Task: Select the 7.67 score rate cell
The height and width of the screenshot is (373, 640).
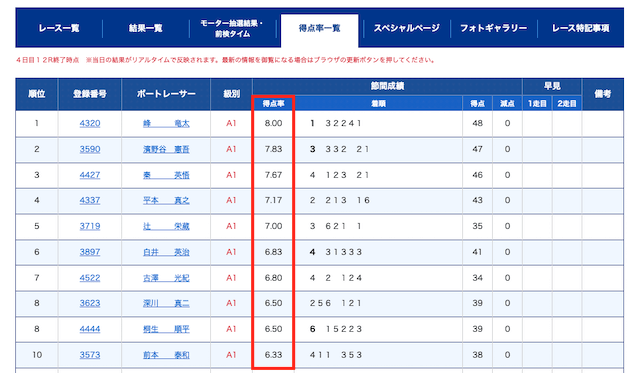Action: [273, 175]
